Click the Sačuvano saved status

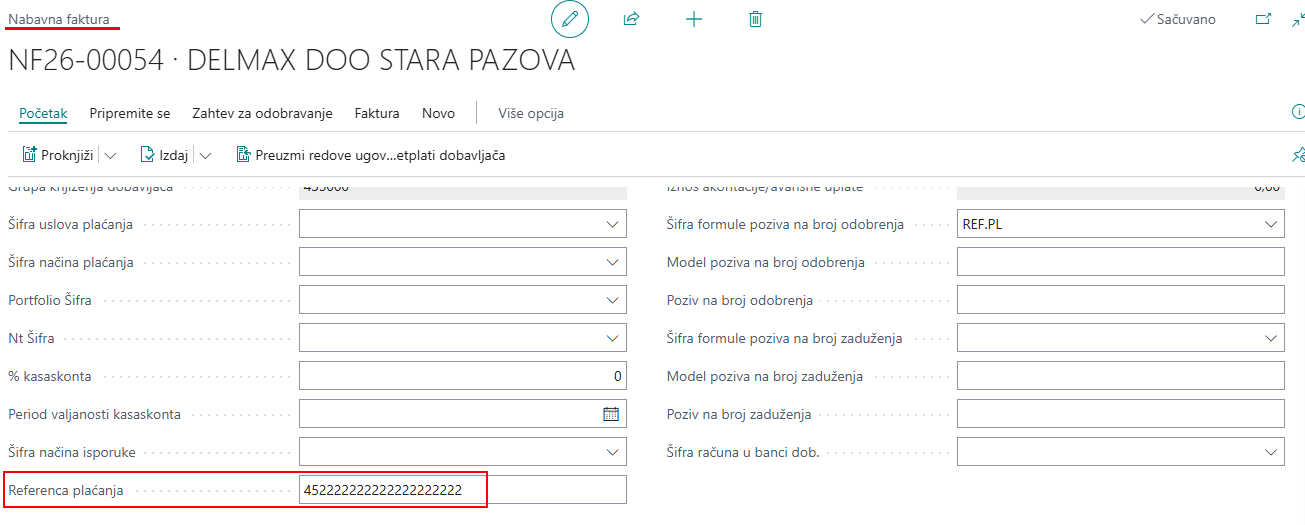click(x=1178, y=19)
